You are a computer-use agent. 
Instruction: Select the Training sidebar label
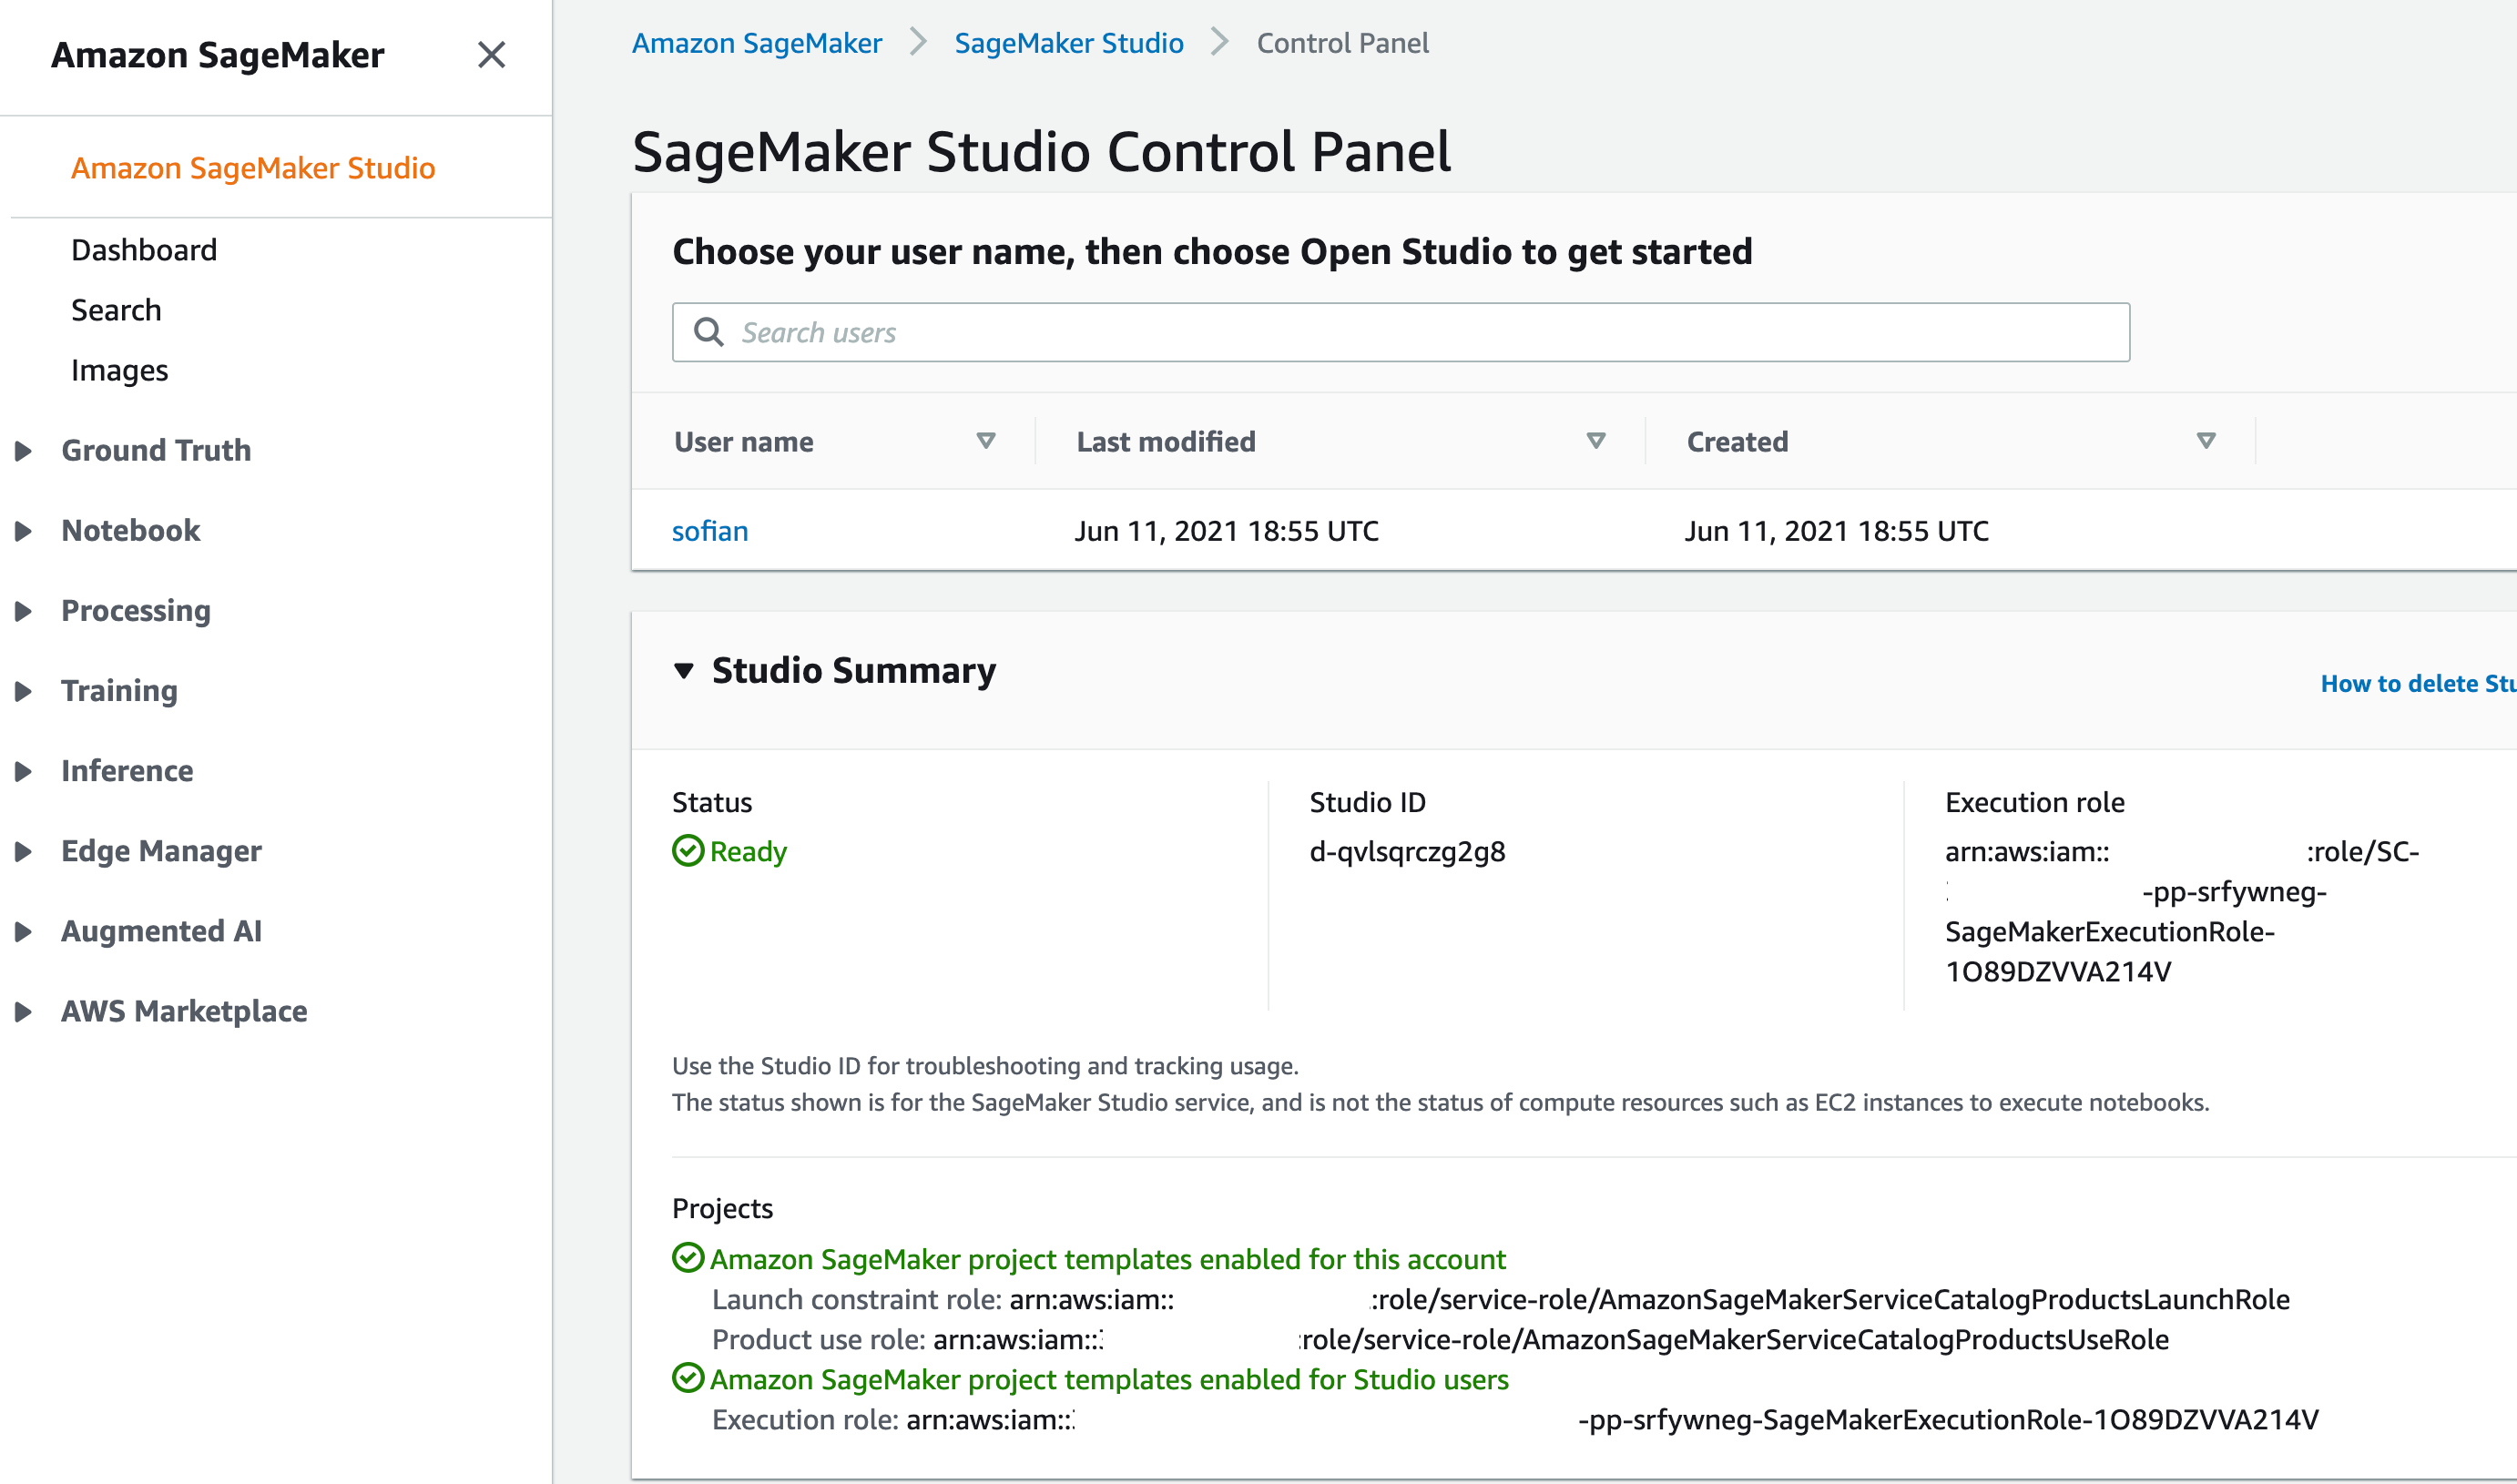(119, 691)
